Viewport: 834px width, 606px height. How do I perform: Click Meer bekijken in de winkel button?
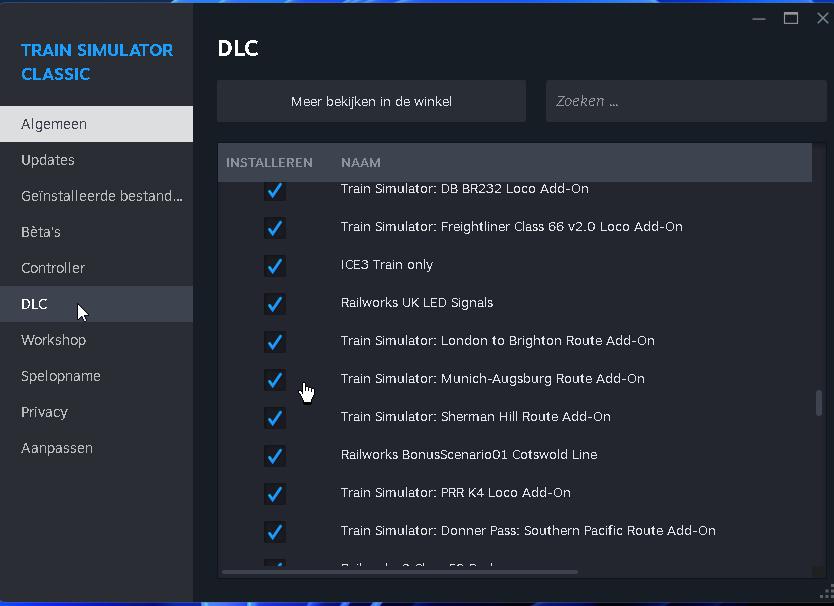[371, 101]
